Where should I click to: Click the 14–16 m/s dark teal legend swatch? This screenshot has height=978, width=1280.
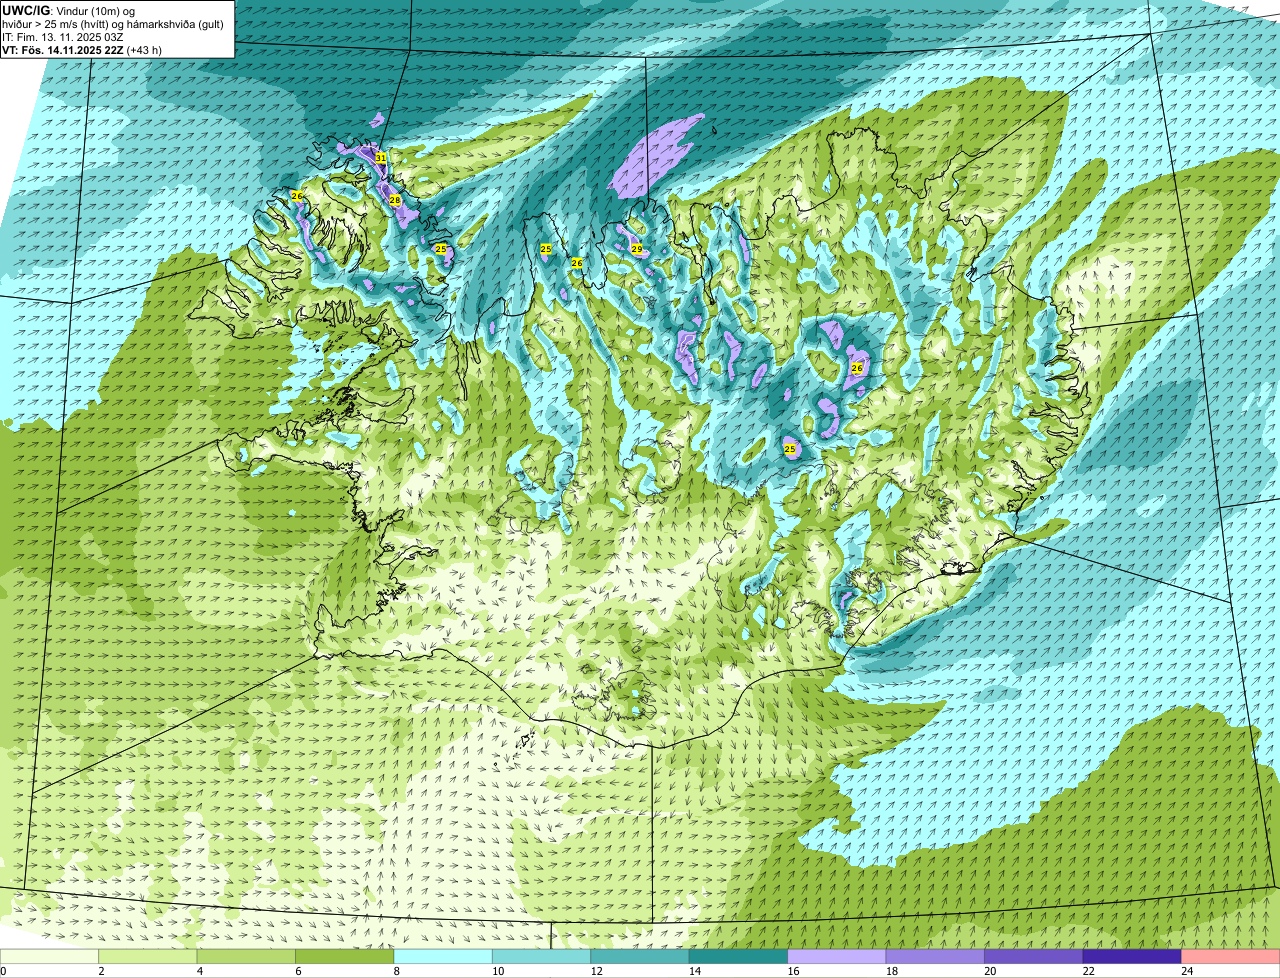(739, 957)
